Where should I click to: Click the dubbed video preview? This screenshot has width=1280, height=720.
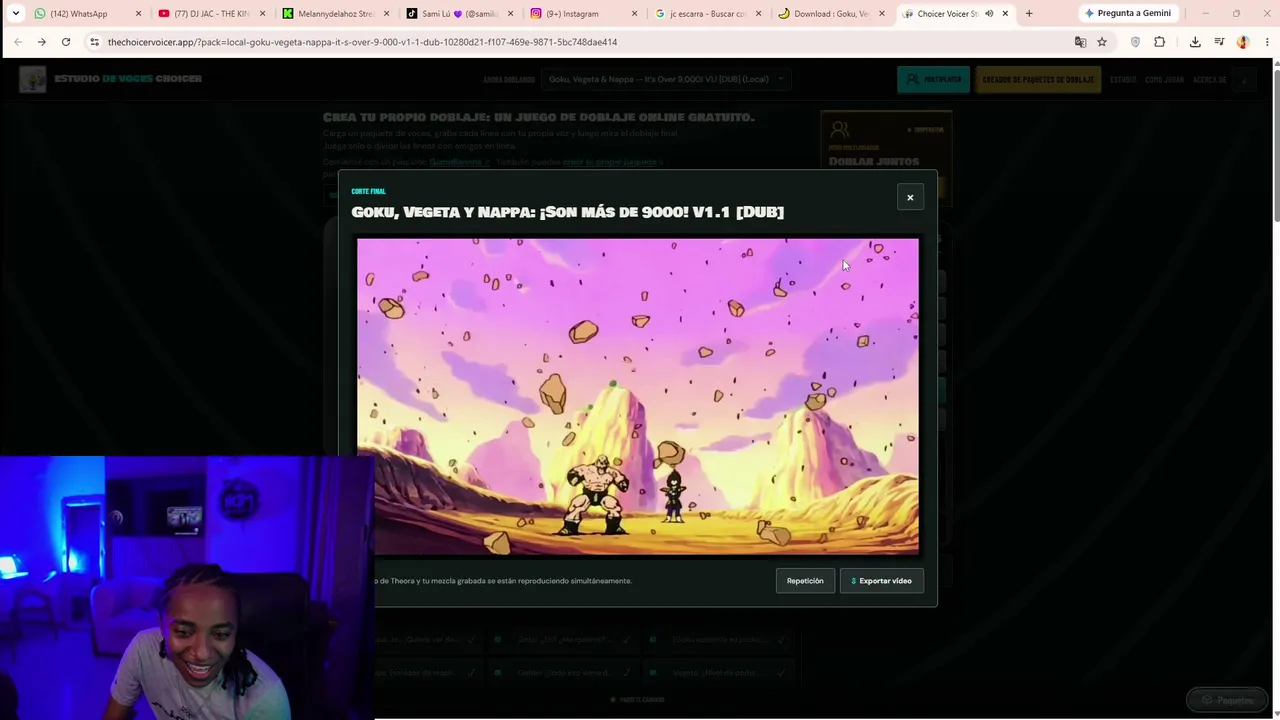coord(638,396)
